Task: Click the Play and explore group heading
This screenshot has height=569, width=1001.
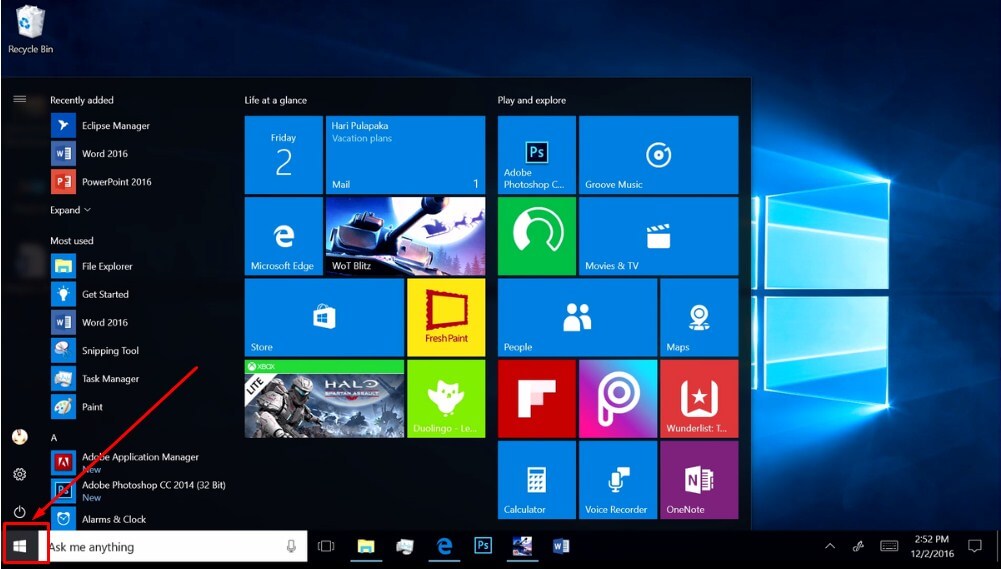Action: coord(532,100)
